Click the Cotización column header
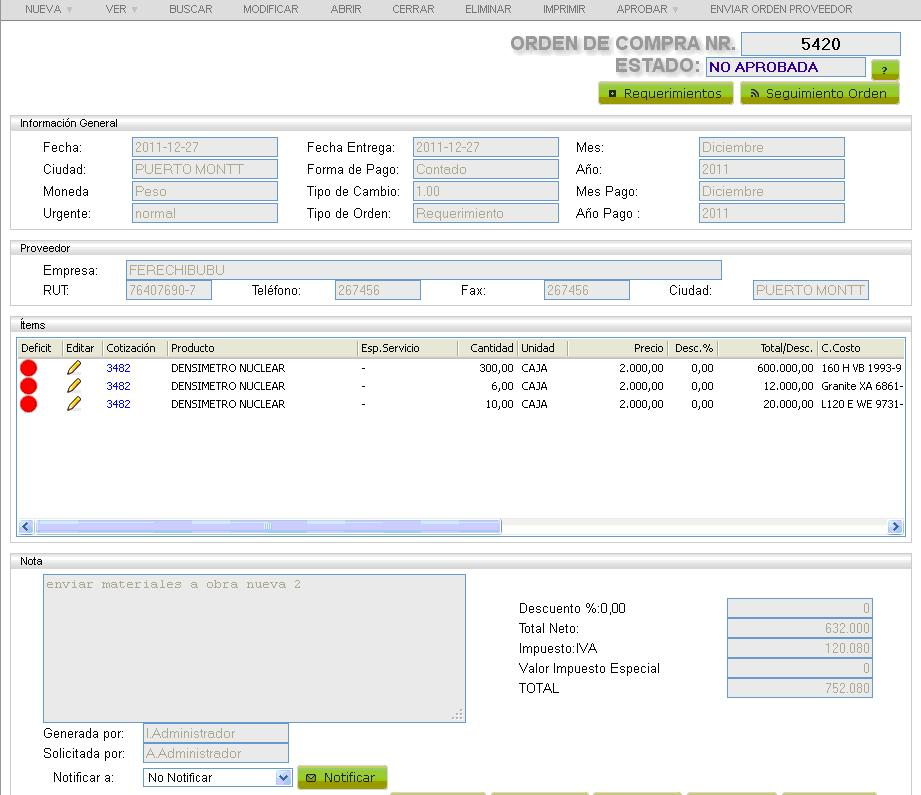921x795 pixels. tap(135, 348)
